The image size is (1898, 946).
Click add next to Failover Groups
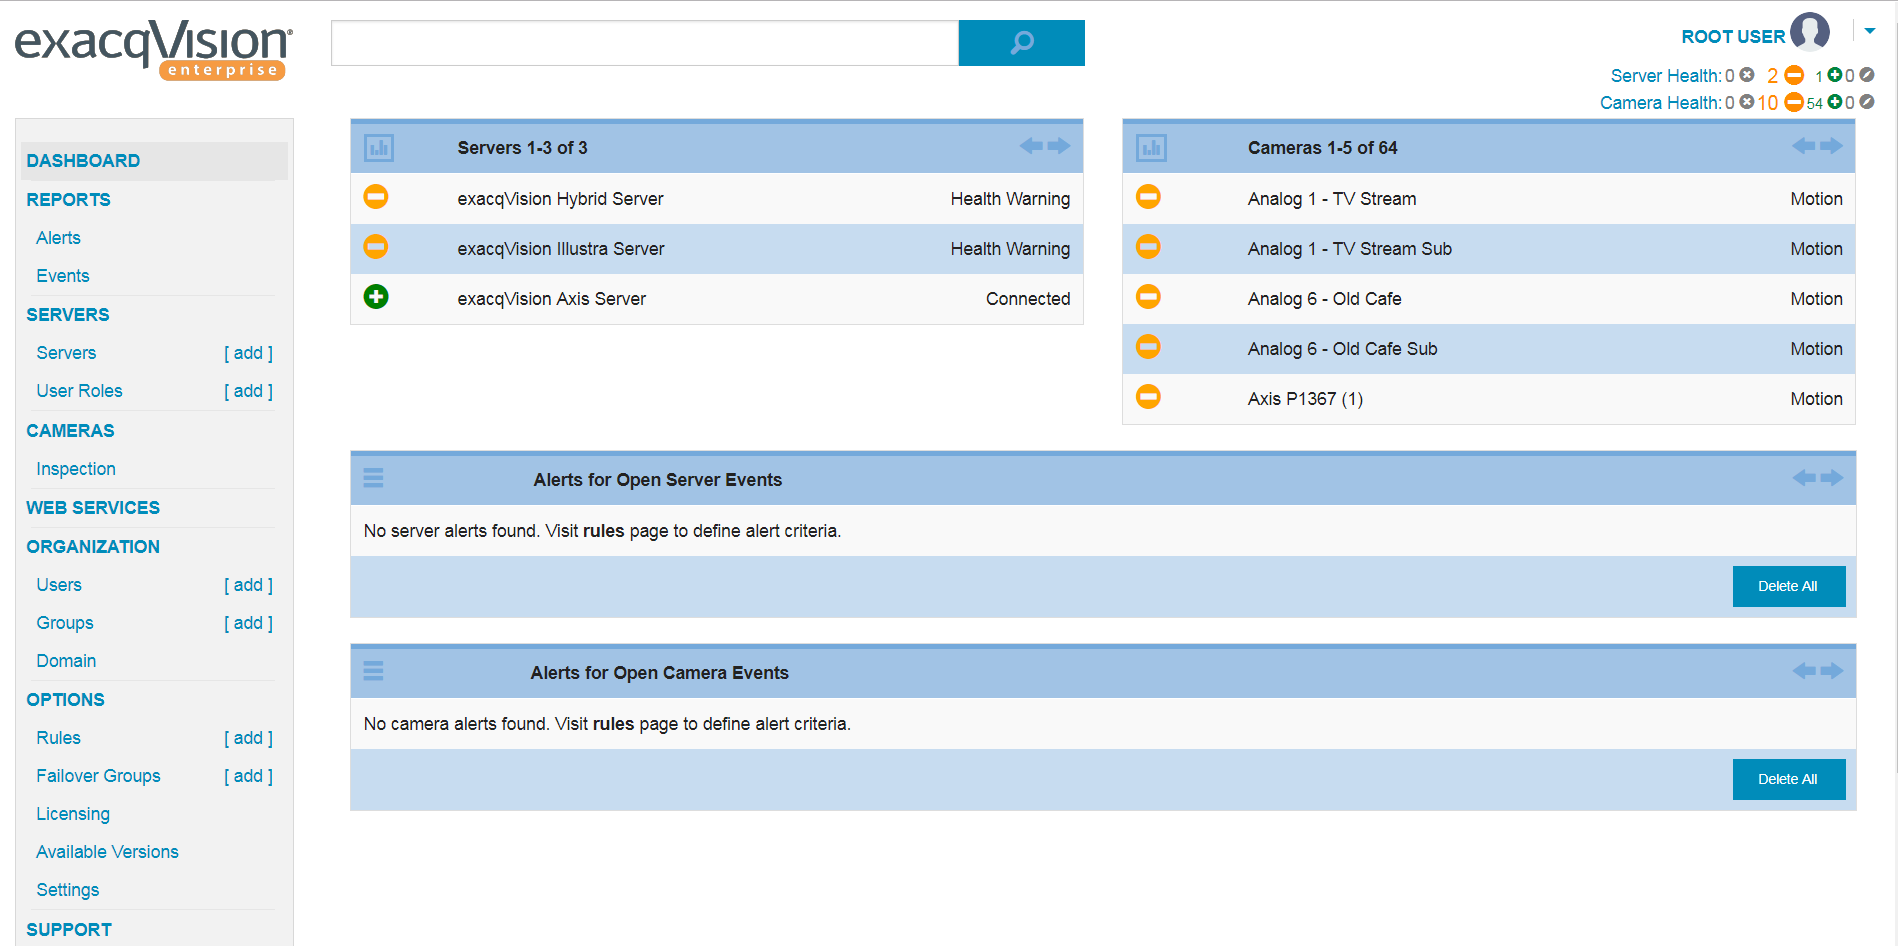(x=248, y=775)
